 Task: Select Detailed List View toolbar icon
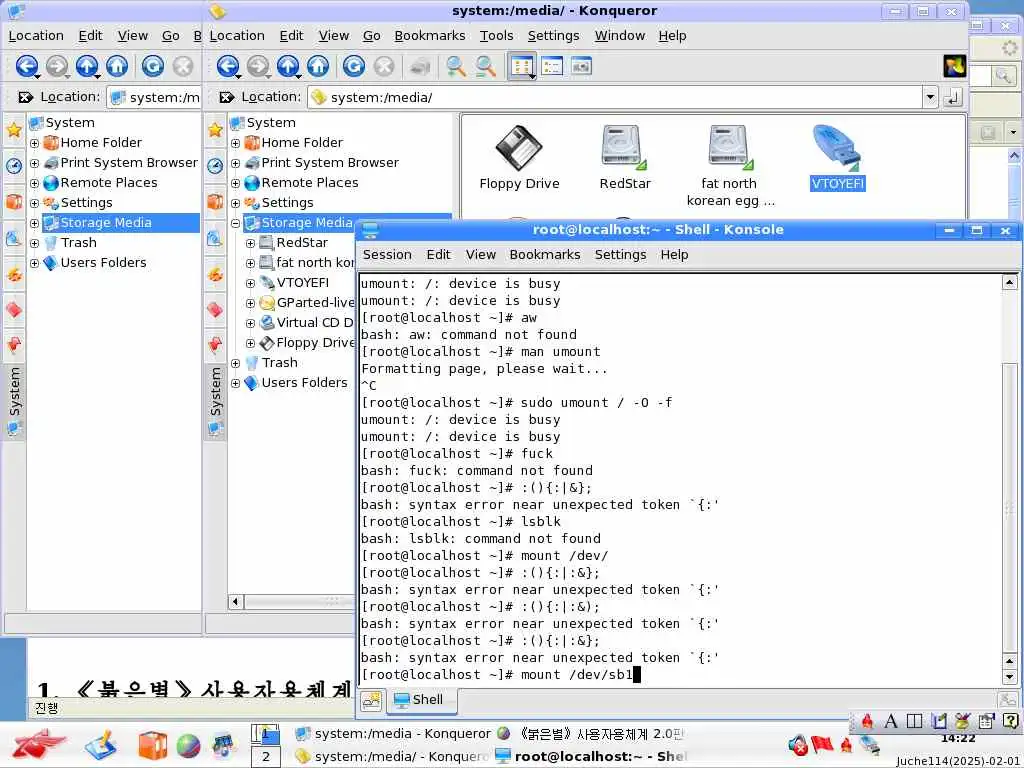pyautogui.click(x=552, y=66)
